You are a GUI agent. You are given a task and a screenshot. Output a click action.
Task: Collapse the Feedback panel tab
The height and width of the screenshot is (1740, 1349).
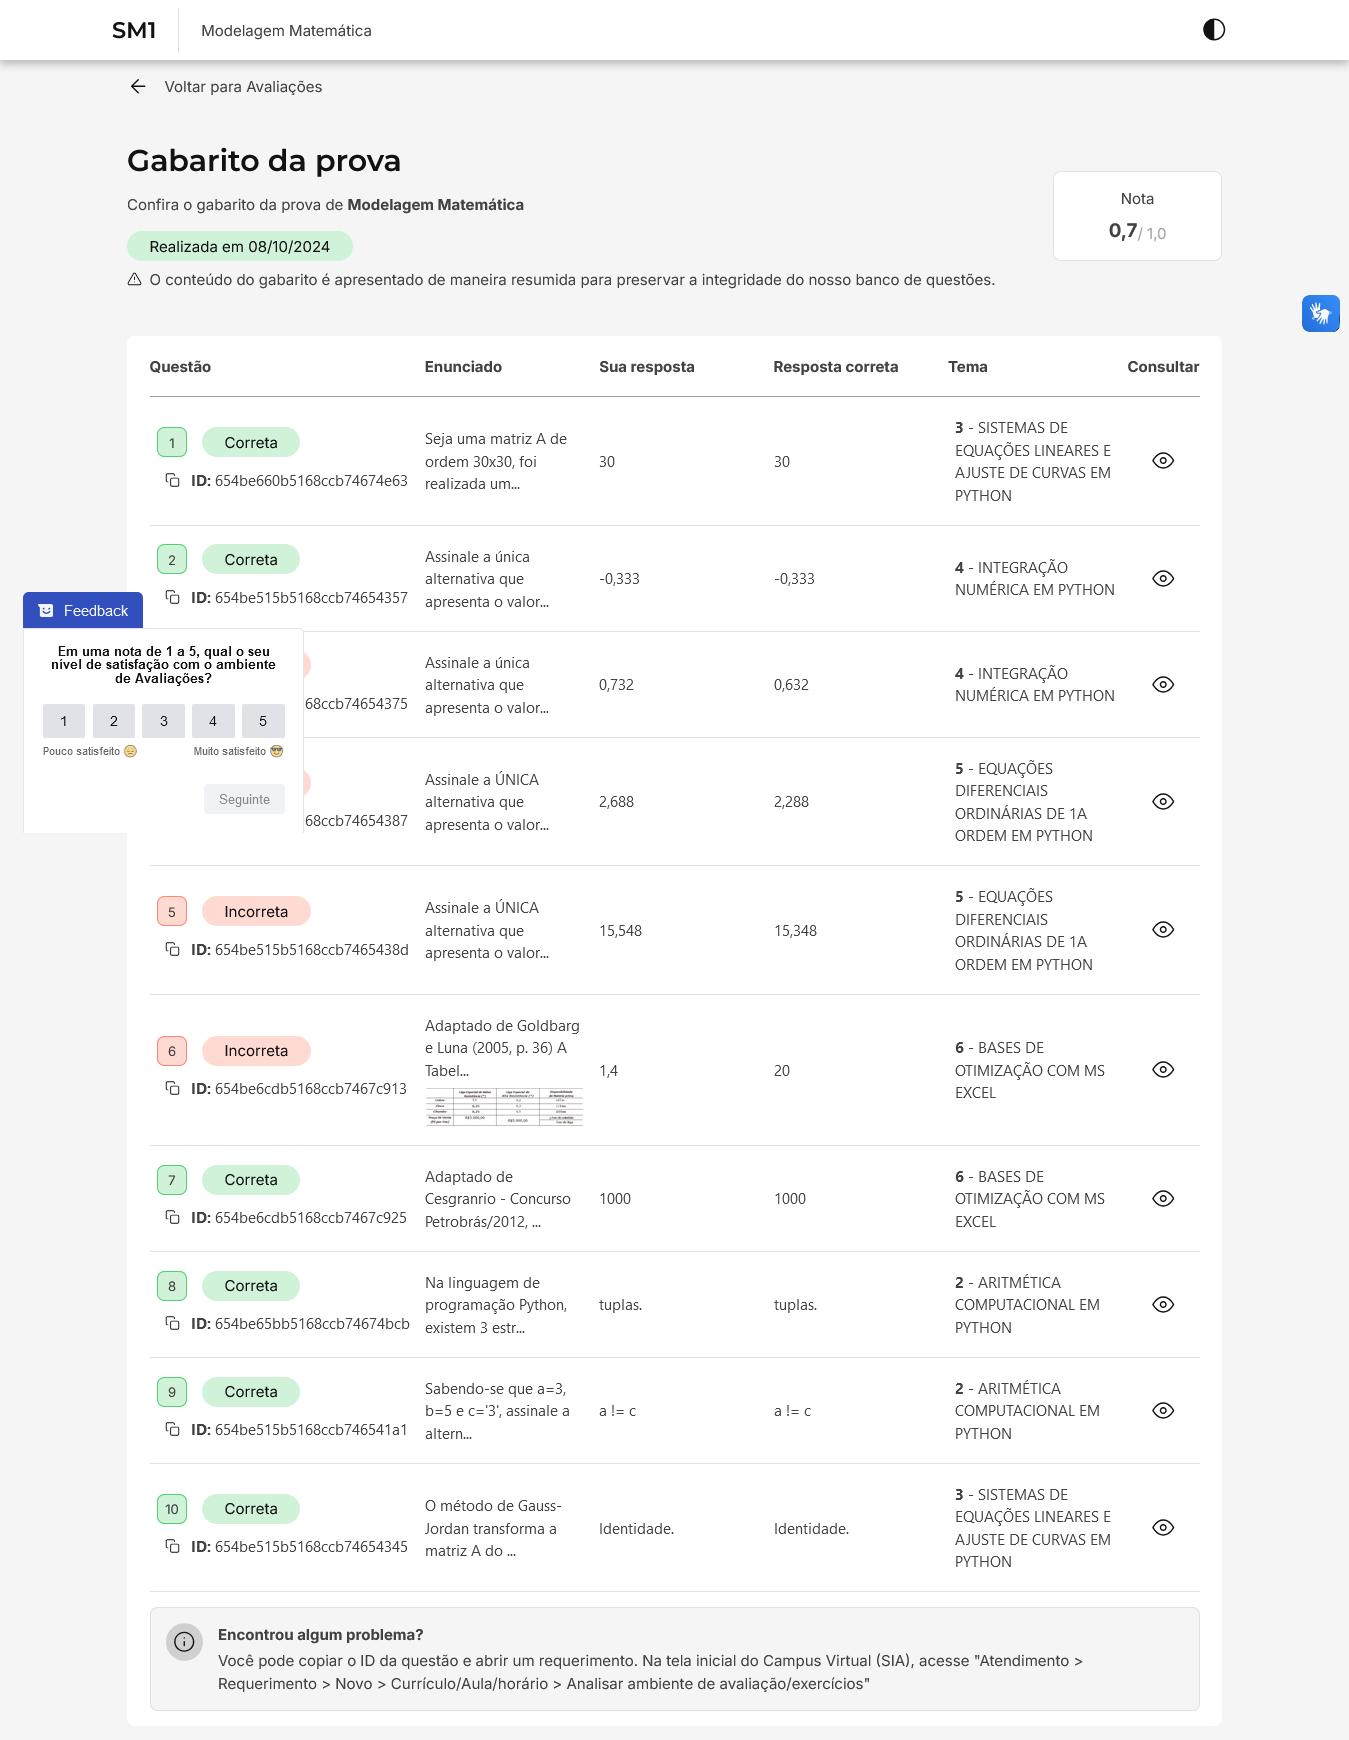coord(83,611)
